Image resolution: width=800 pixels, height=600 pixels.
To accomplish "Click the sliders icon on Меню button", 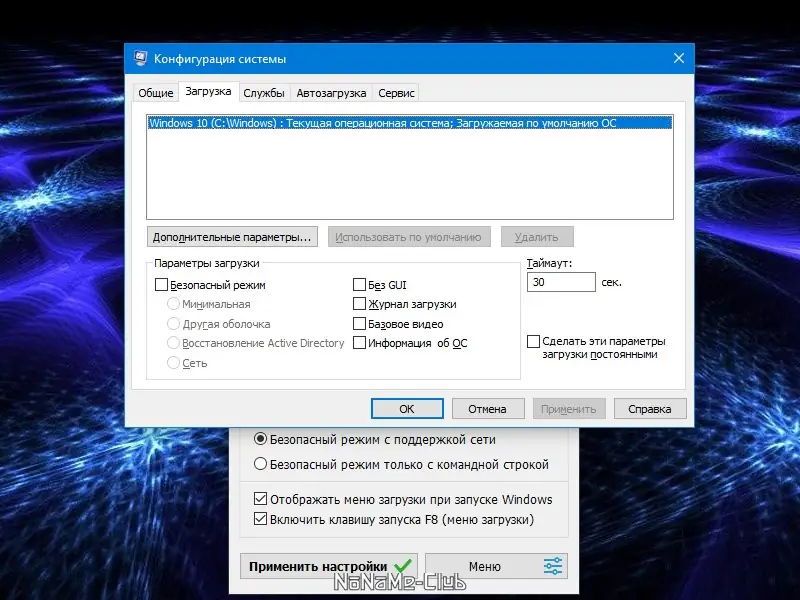I will (553, 566).
